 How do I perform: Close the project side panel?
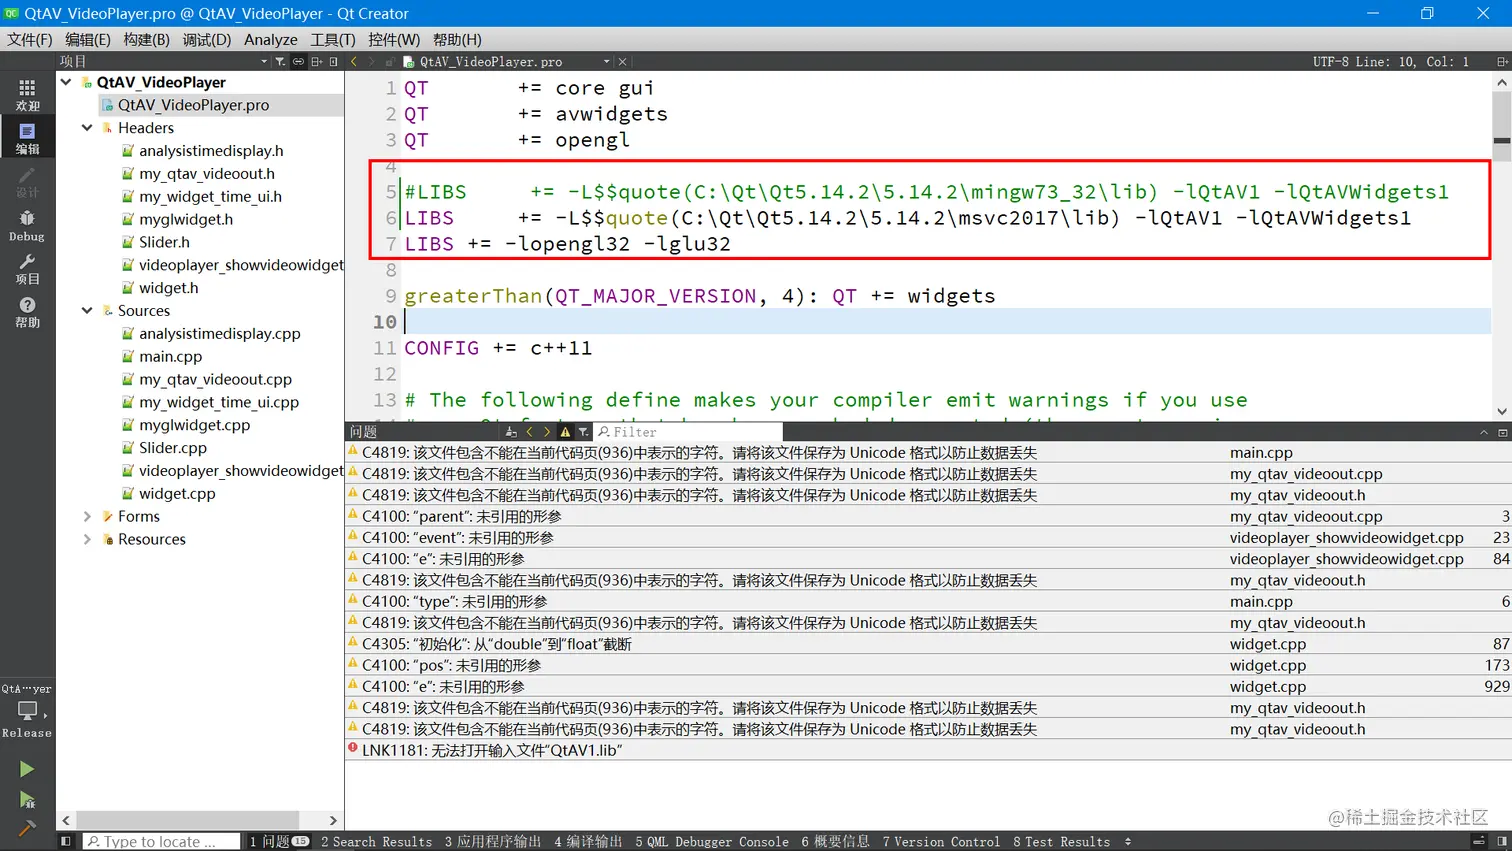tap(334, 62)
